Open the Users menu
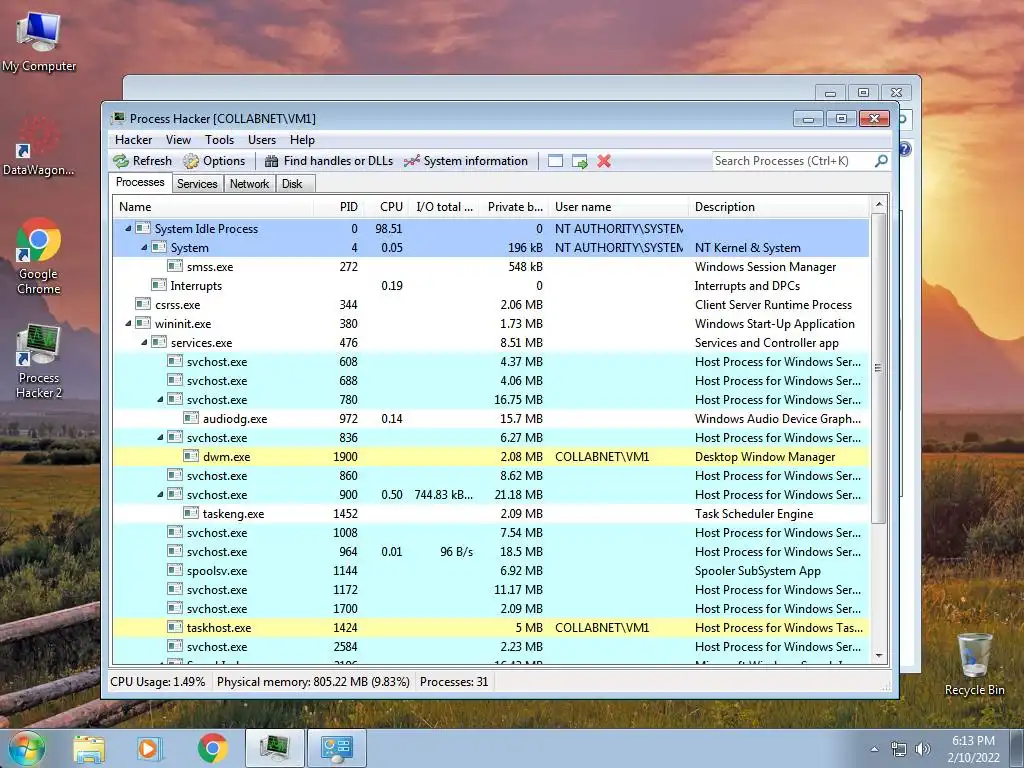Image resolution: width=1024 pixels, height=768 pixels. coord(262,140)
